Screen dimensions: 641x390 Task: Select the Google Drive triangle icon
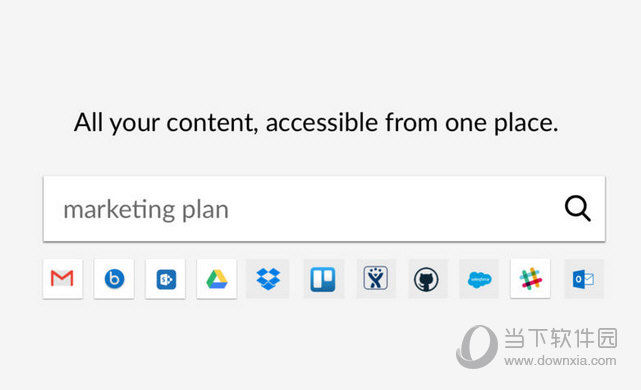(217, 279)
